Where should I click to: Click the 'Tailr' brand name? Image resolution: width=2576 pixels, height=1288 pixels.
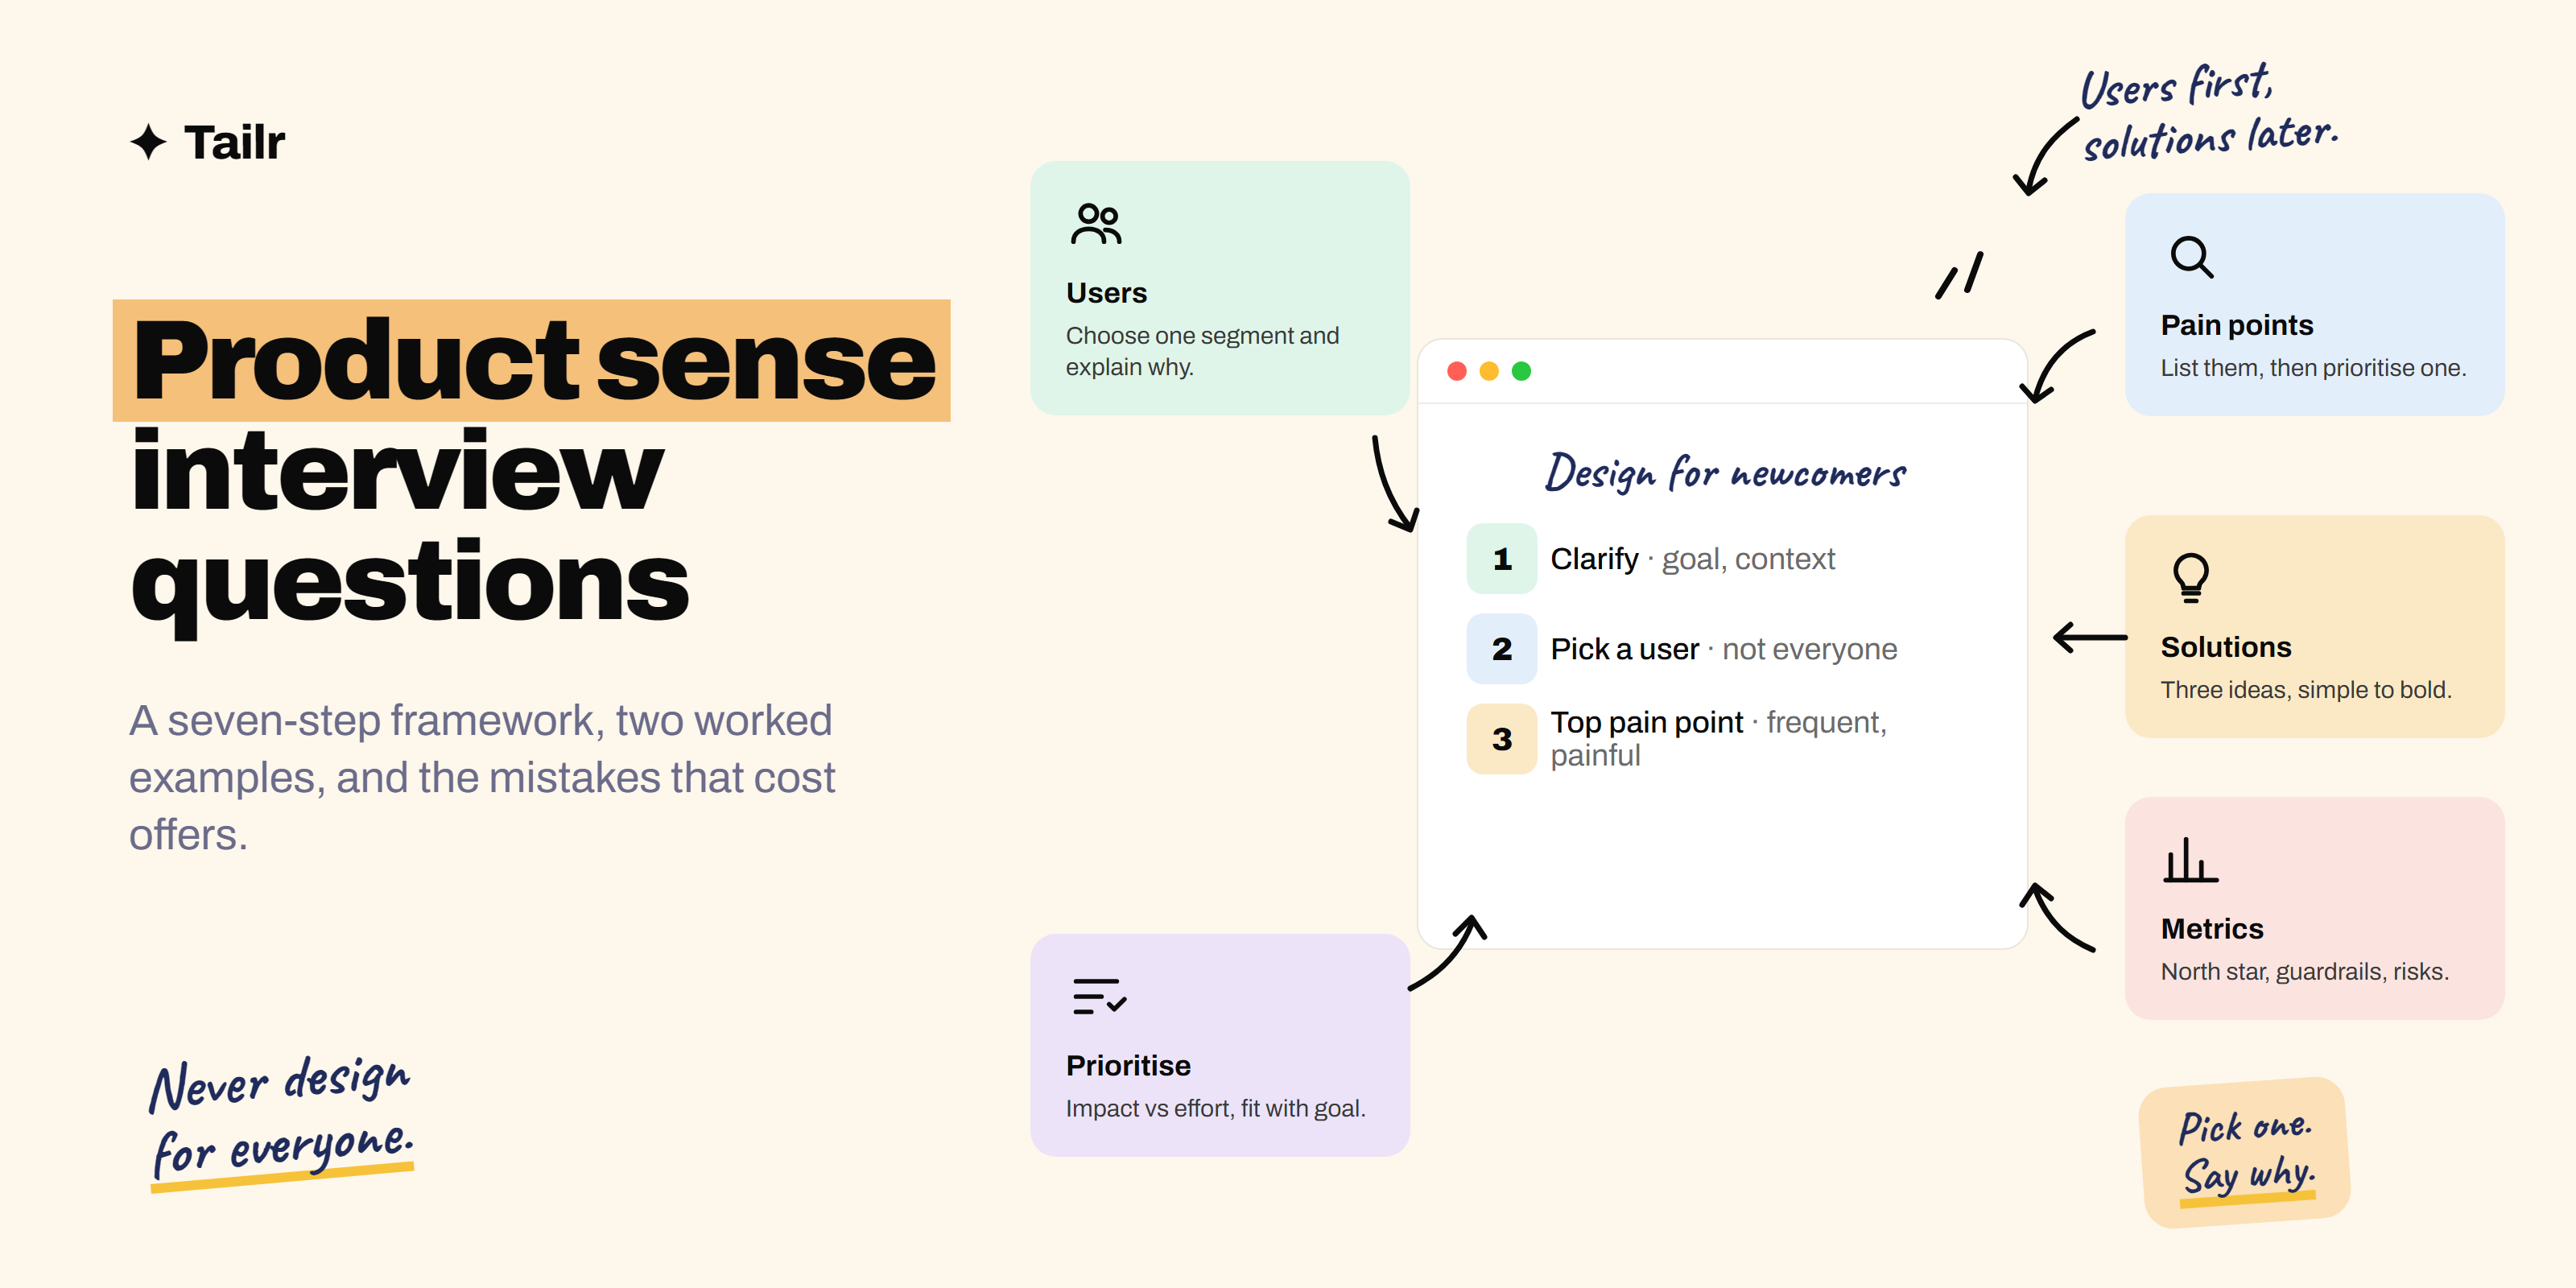coord(234,142)
